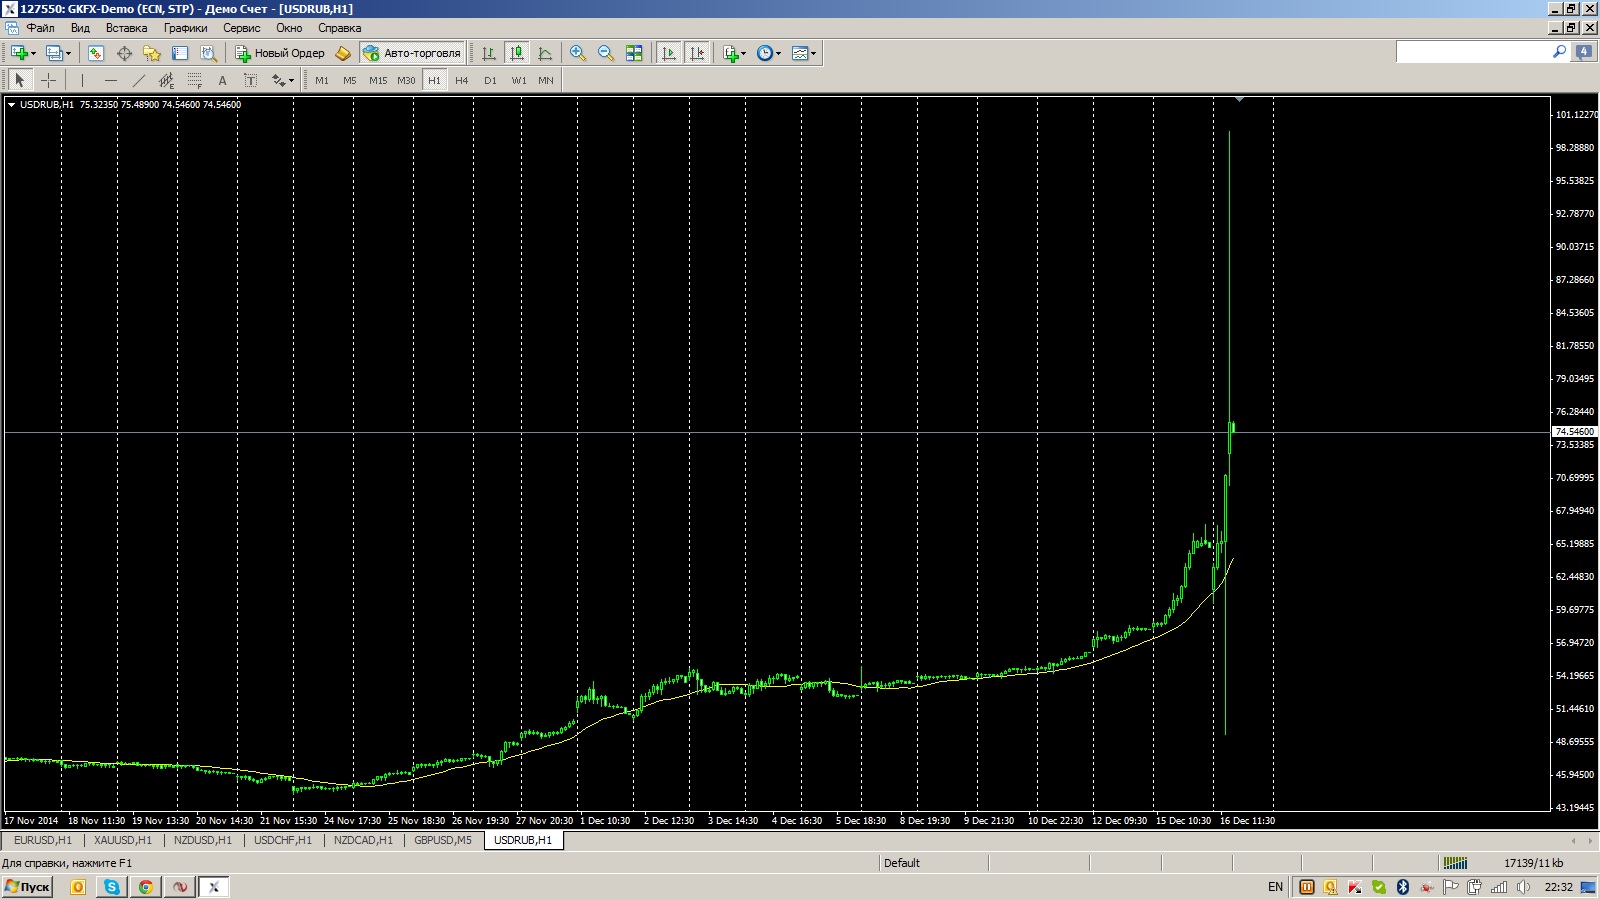Select the H4 timeframe

tap(462, 80)
